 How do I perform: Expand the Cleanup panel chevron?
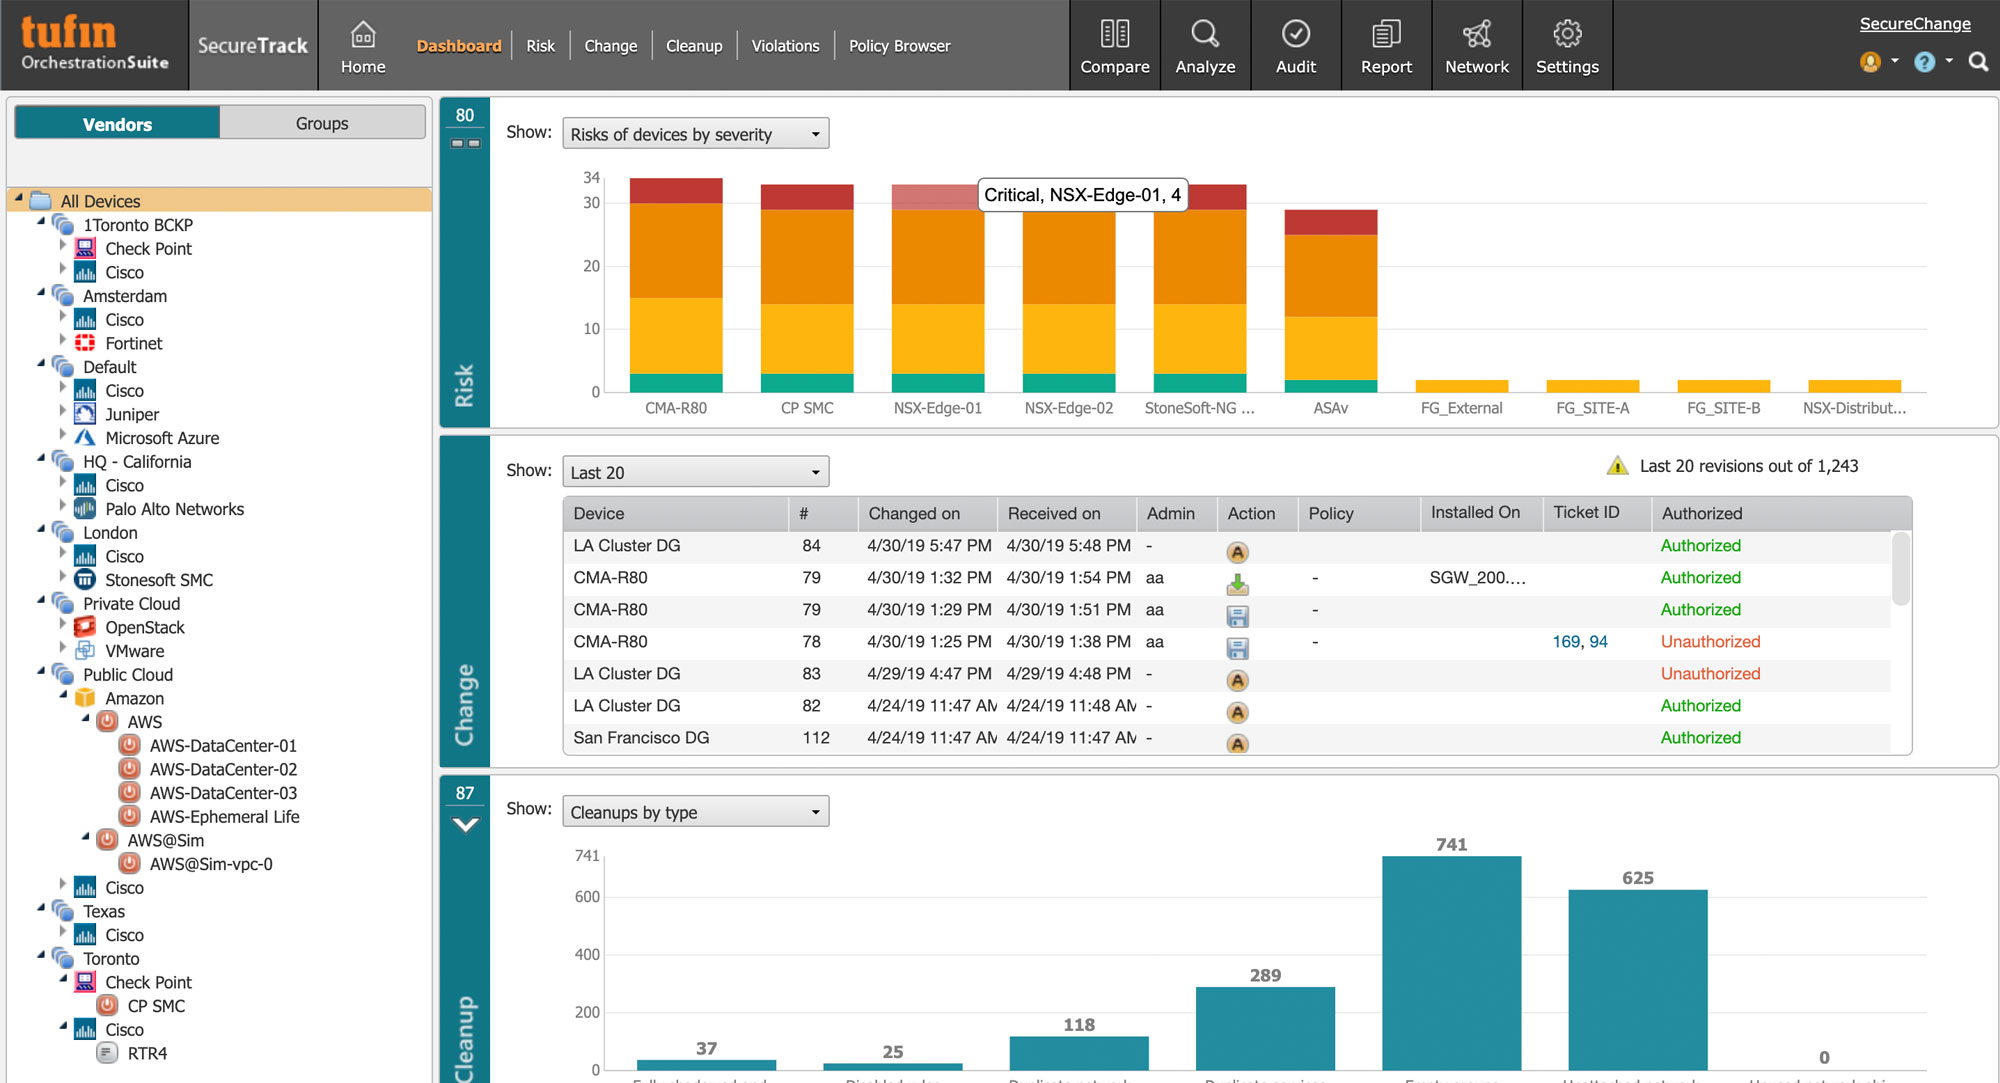pyautogui.click(x=465, y=825)
